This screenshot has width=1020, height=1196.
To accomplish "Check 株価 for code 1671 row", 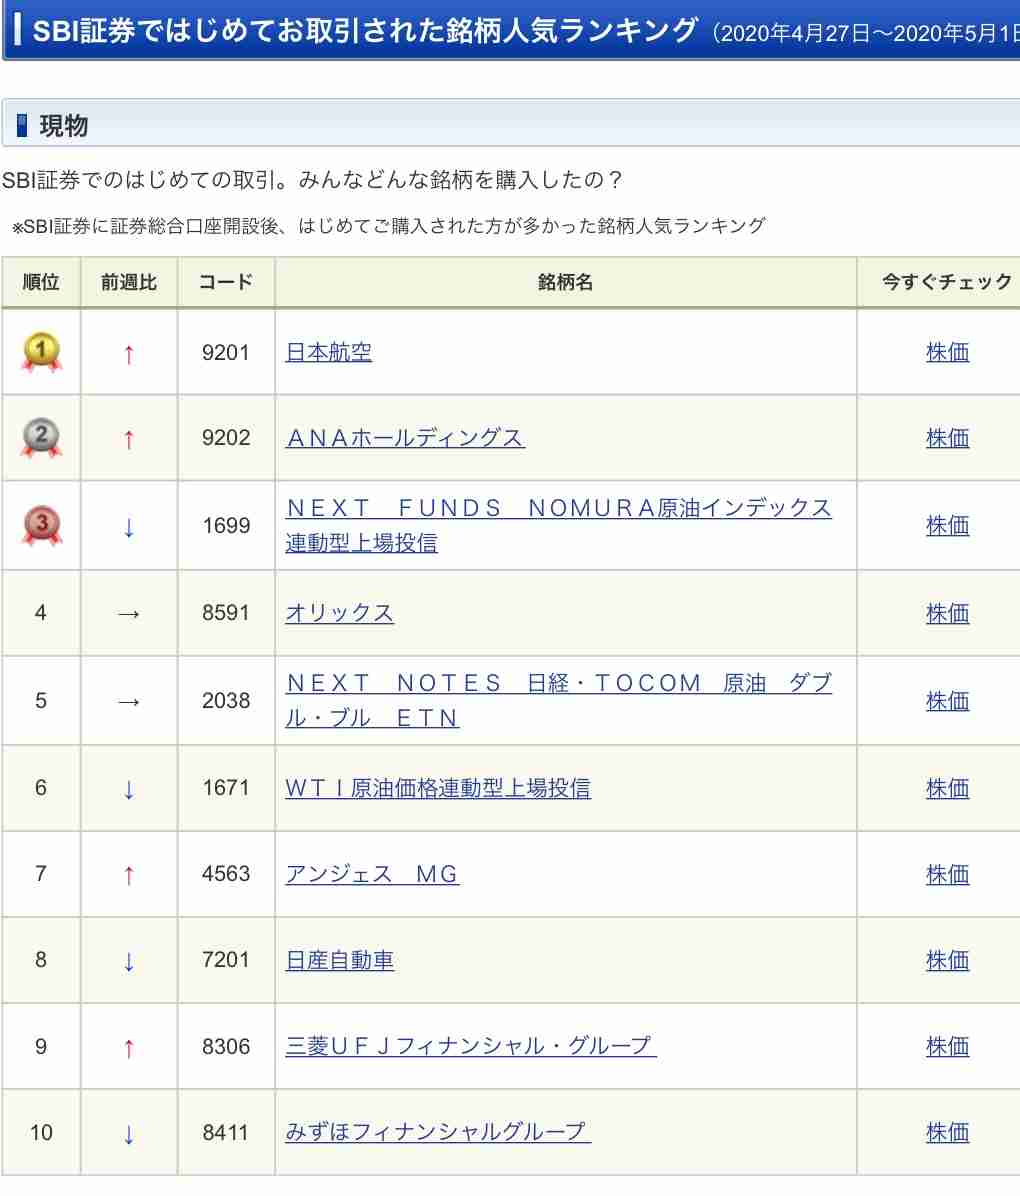I will pos(948,788).
